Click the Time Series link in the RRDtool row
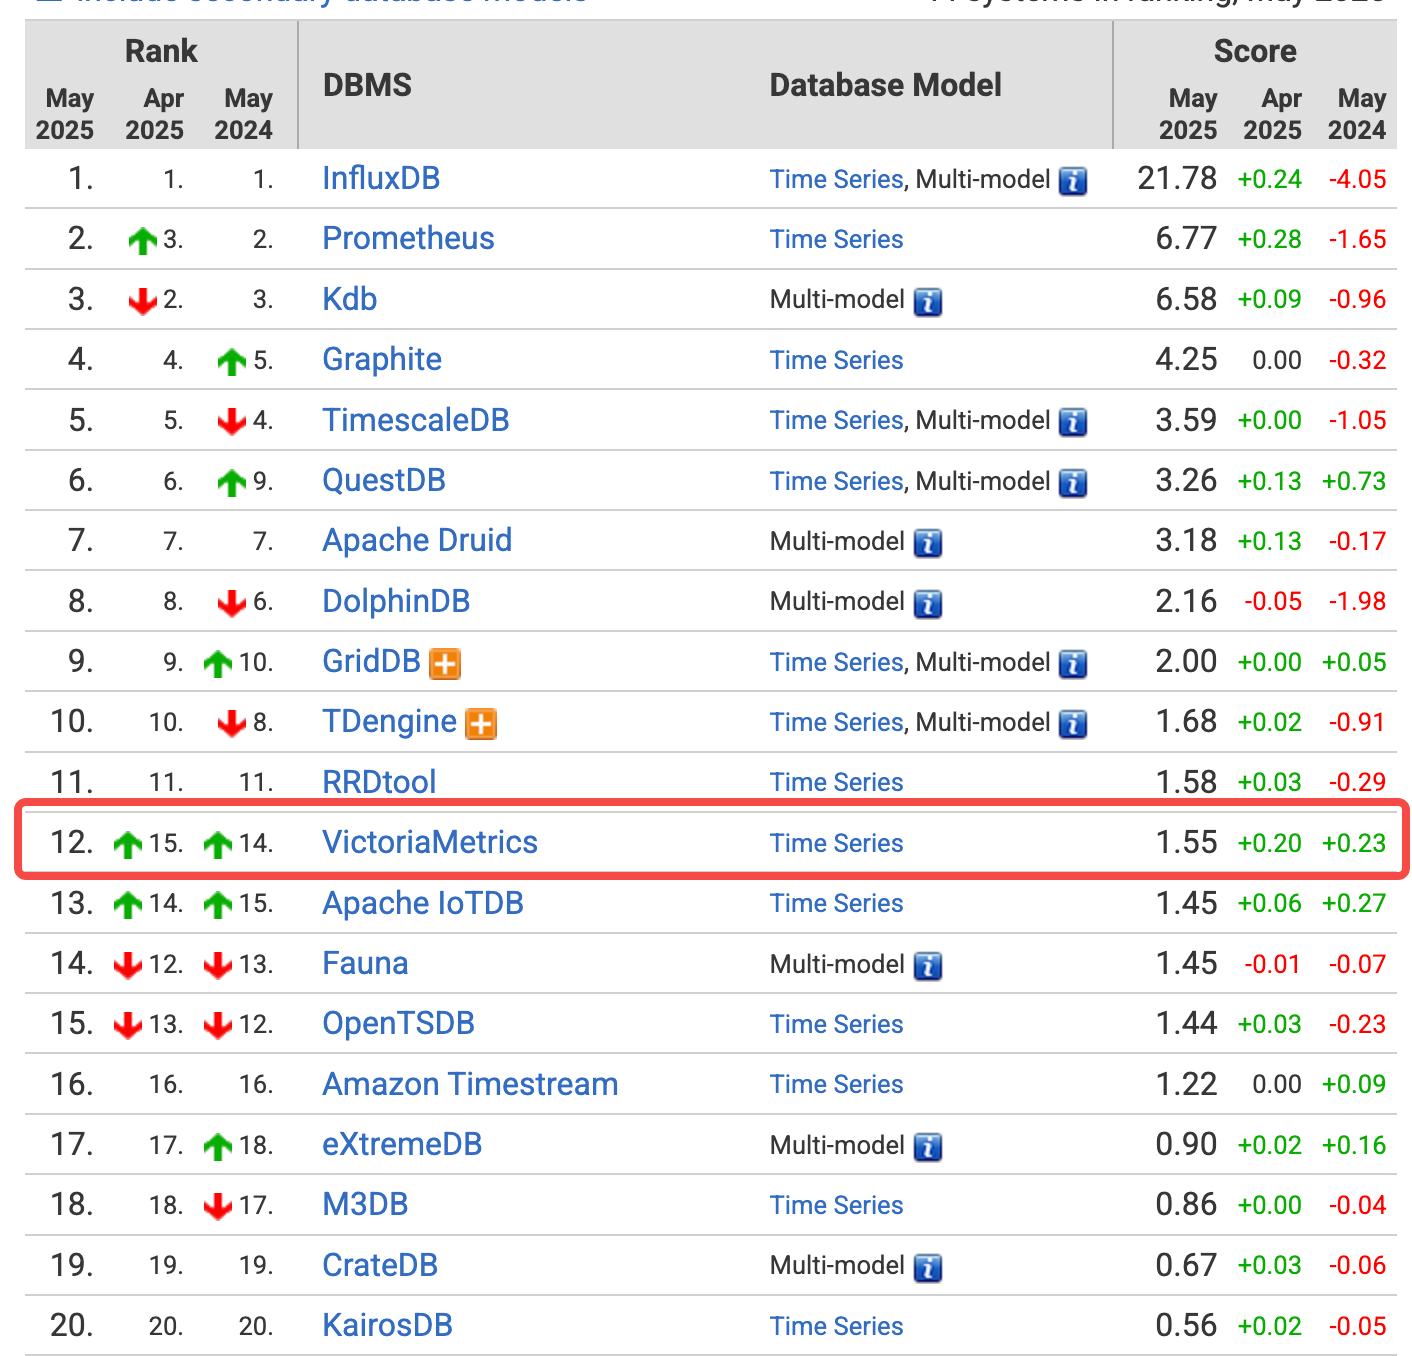1412x1356 pixels. (836, 782)
